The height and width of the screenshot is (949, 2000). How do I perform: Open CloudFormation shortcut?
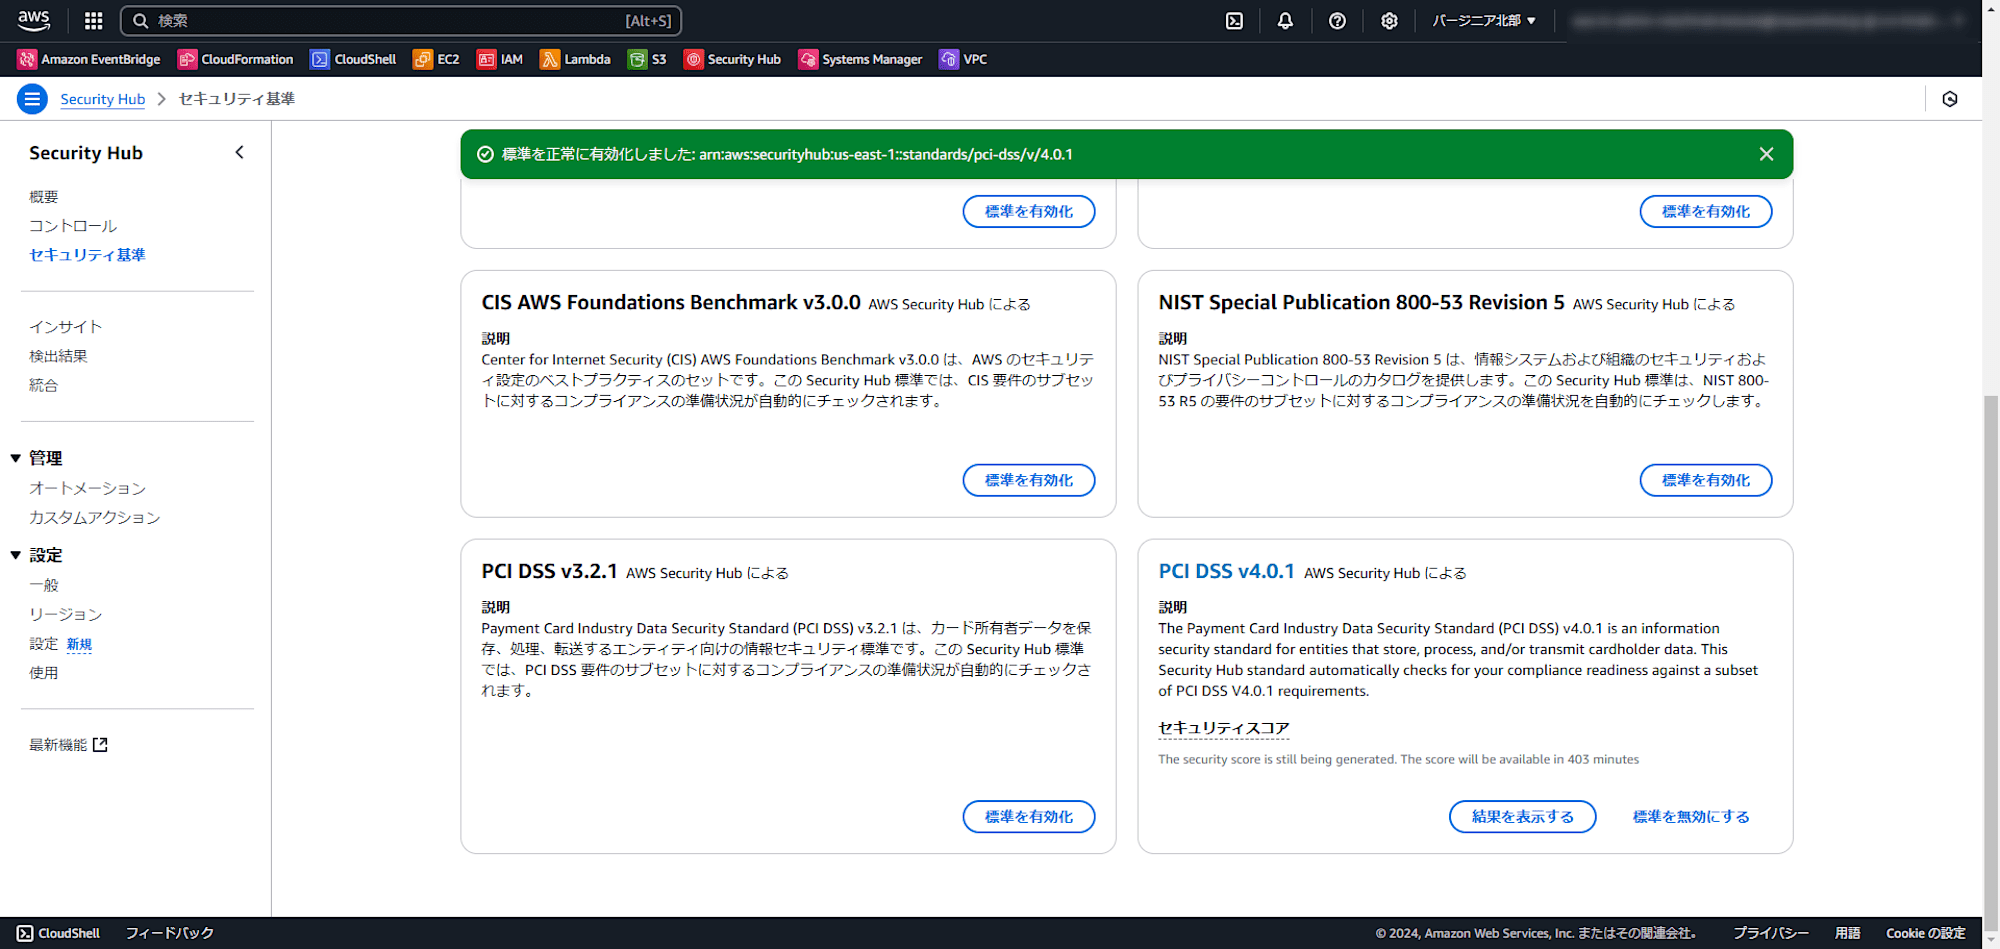(x=236, y=59)
